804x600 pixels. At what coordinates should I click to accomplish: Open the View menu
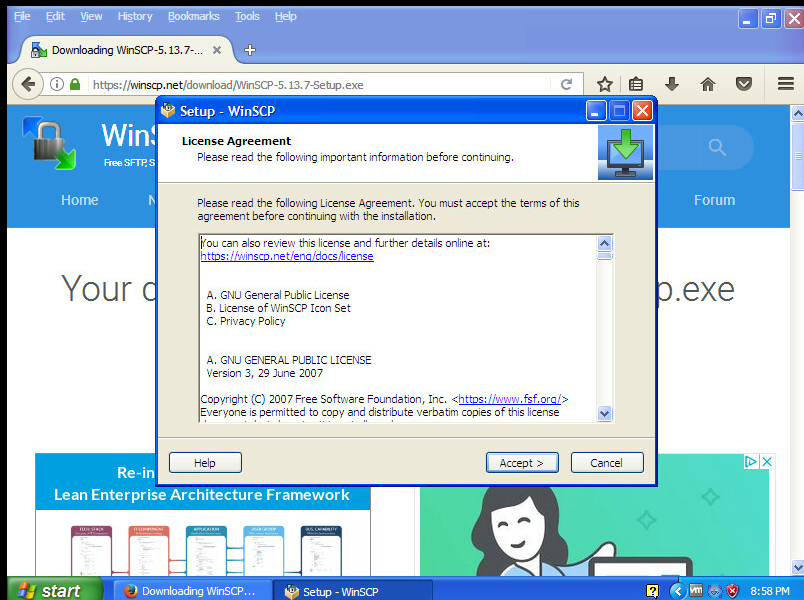91,16
